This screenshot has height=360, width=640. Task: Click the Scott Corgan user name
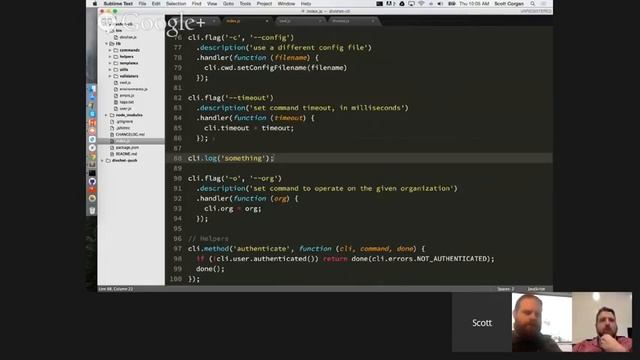(x=509, y=4)
